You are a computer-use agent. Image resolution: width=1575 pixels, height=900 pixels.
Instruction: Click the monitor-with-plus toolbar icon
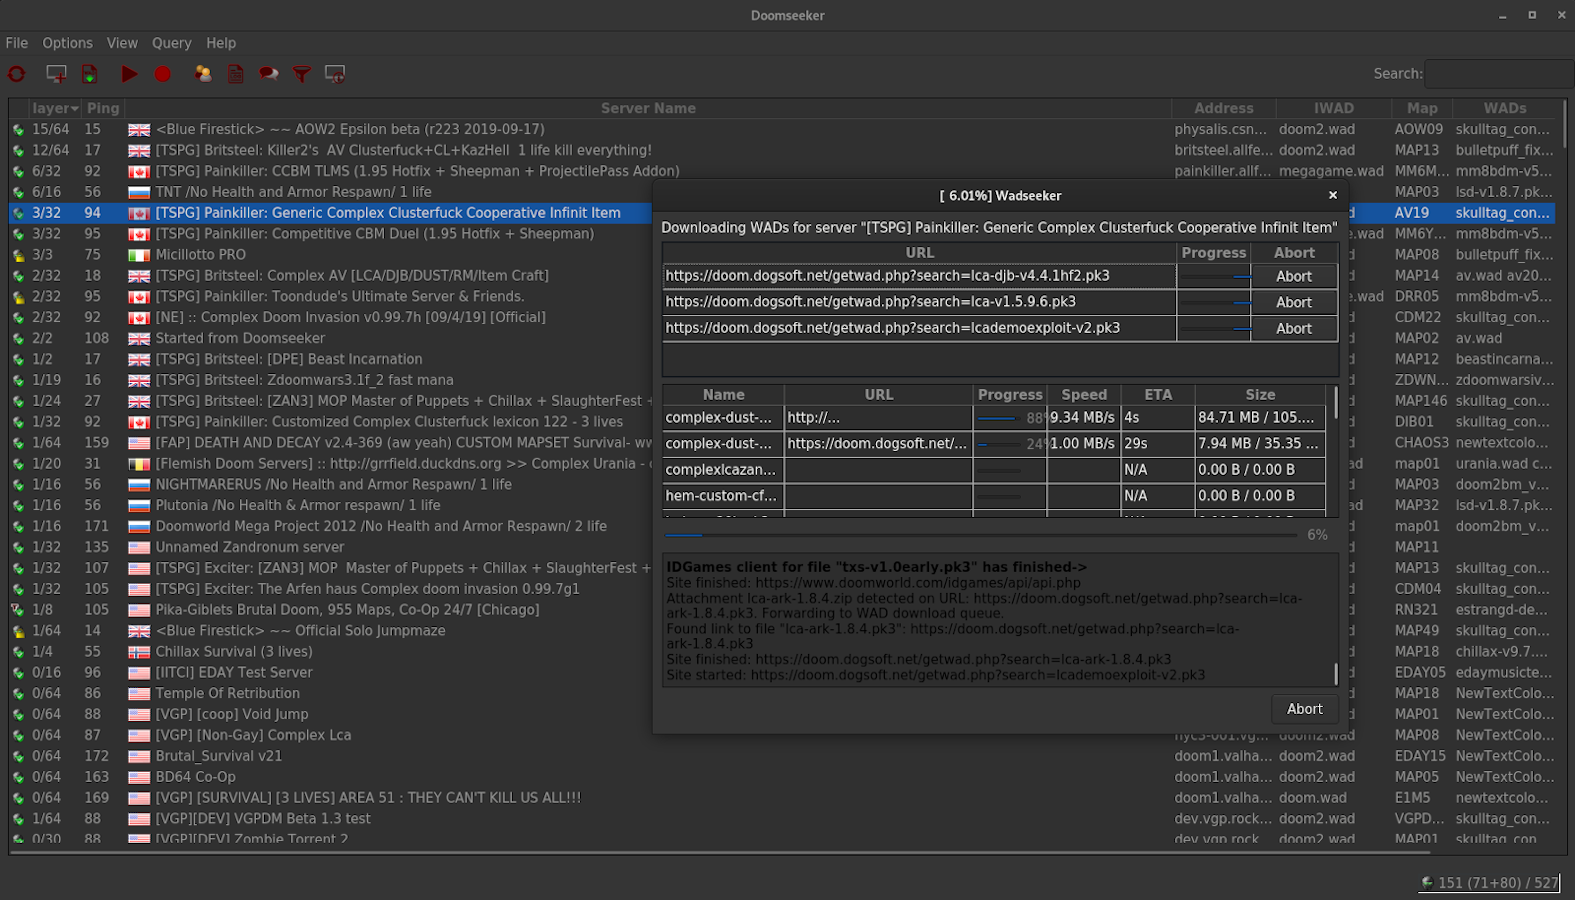[x=56, y=74]
